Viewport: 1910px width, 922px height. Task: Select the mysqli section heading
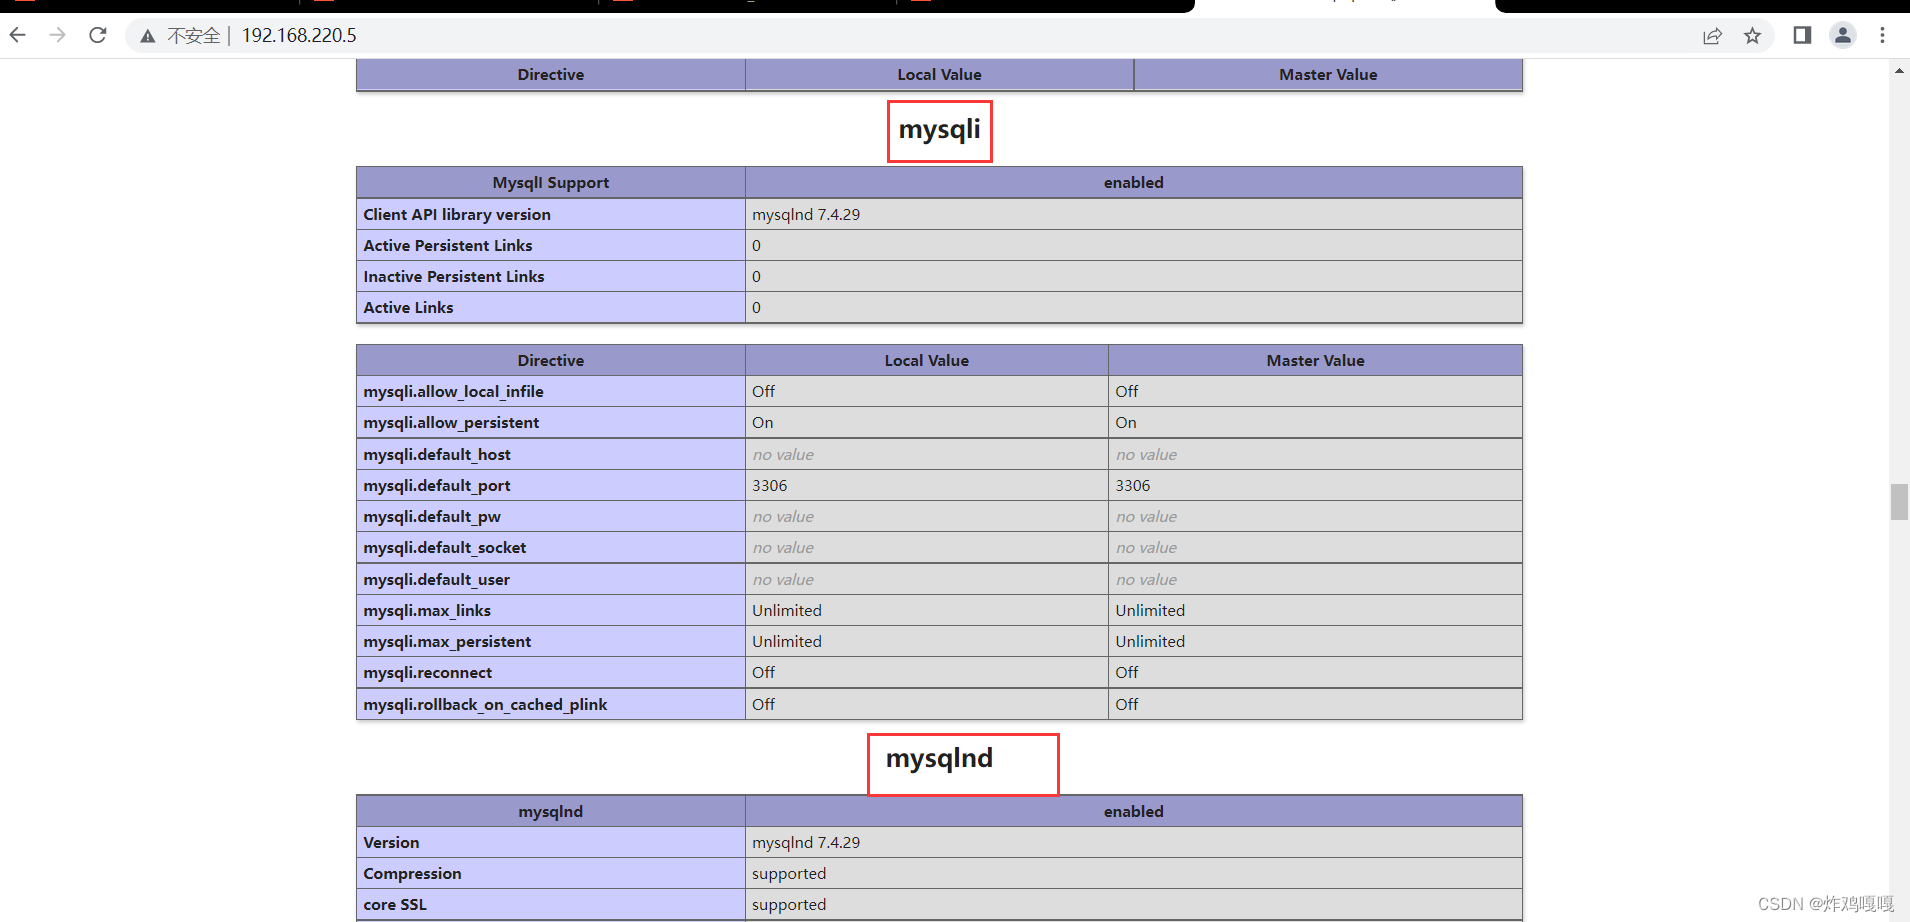click(939, 130)
